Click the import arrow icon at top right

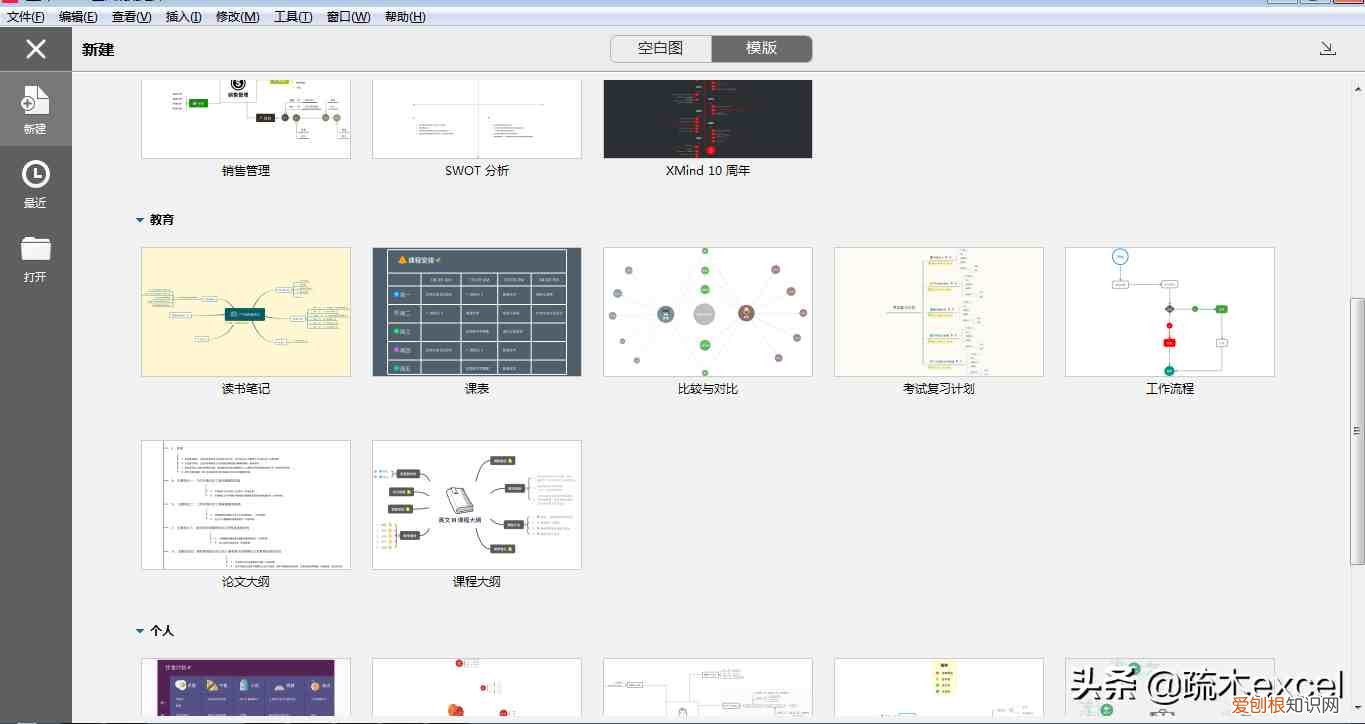(x=1327, y=49)
